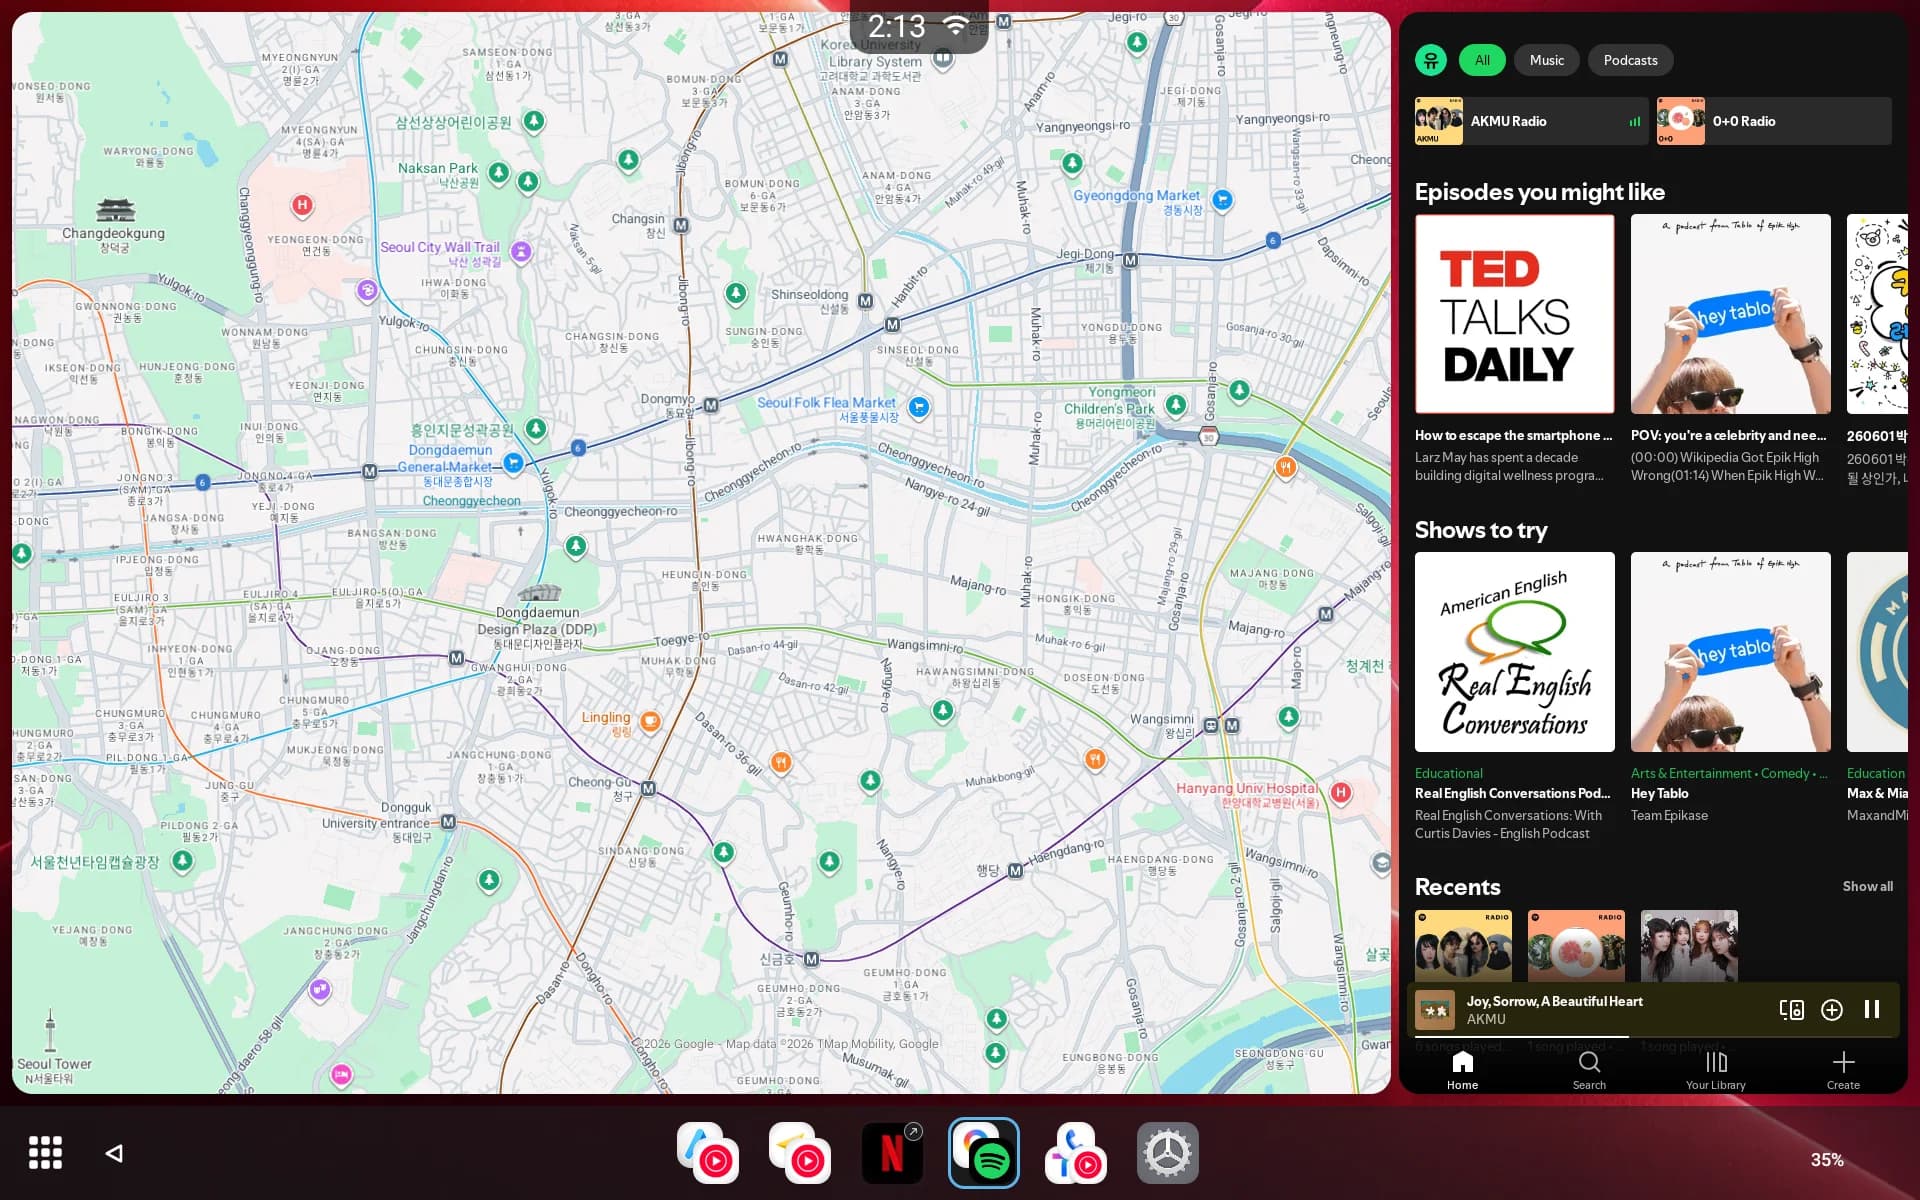Click the now playing progress bar
The image size is (1920, 1200).
pos(1653,1036)
